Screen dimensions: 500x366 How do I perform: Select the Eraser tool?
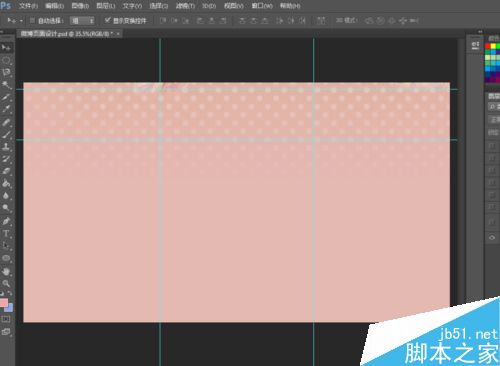point(6,171)
